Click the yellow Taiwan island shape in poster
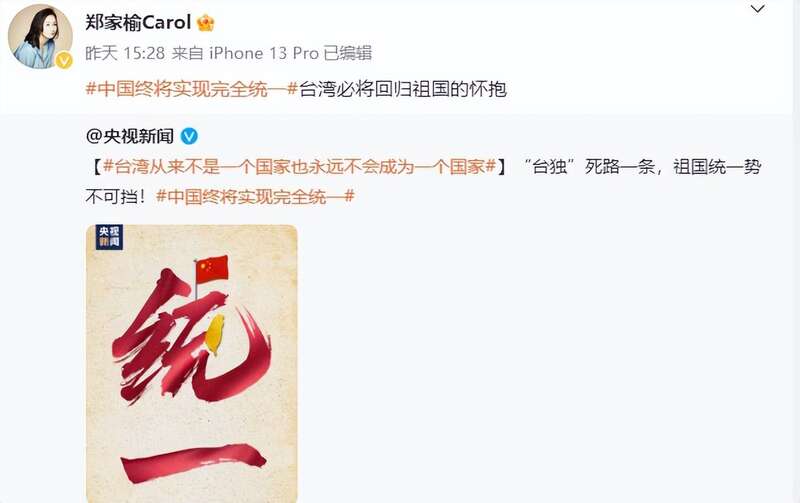 click(215, 334)
